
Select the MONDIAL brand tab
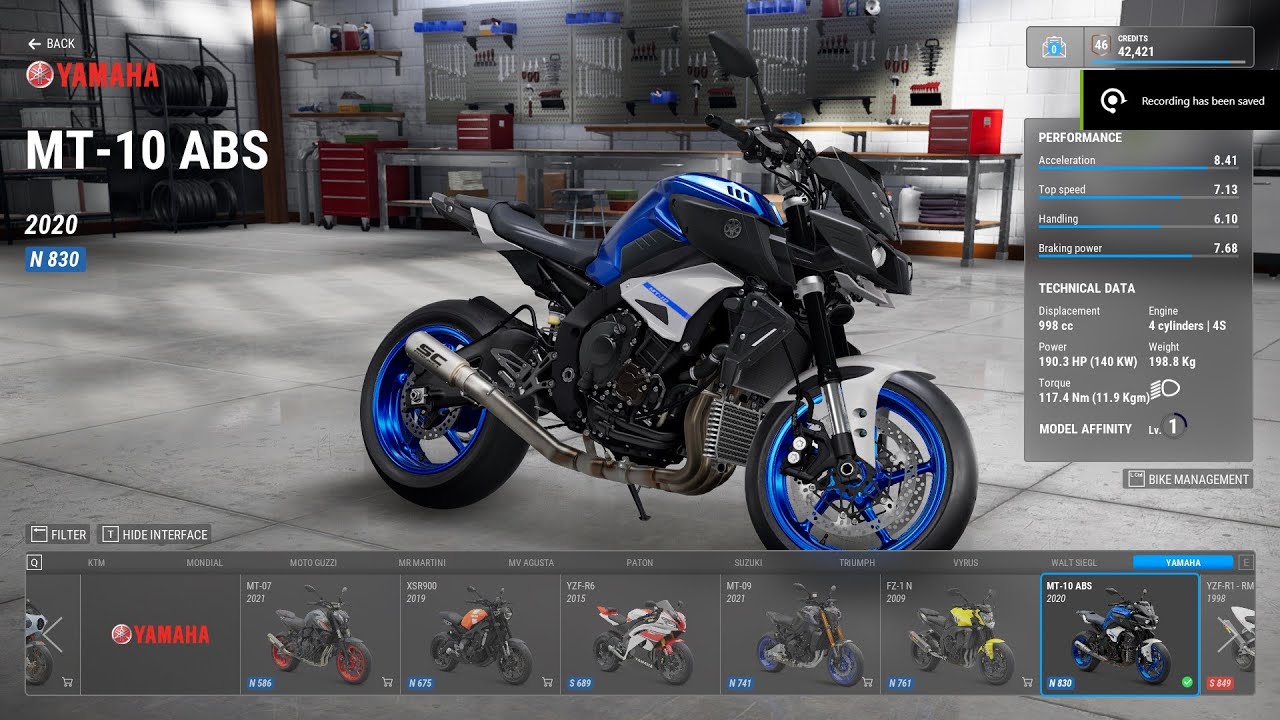(x=205, y=563)
